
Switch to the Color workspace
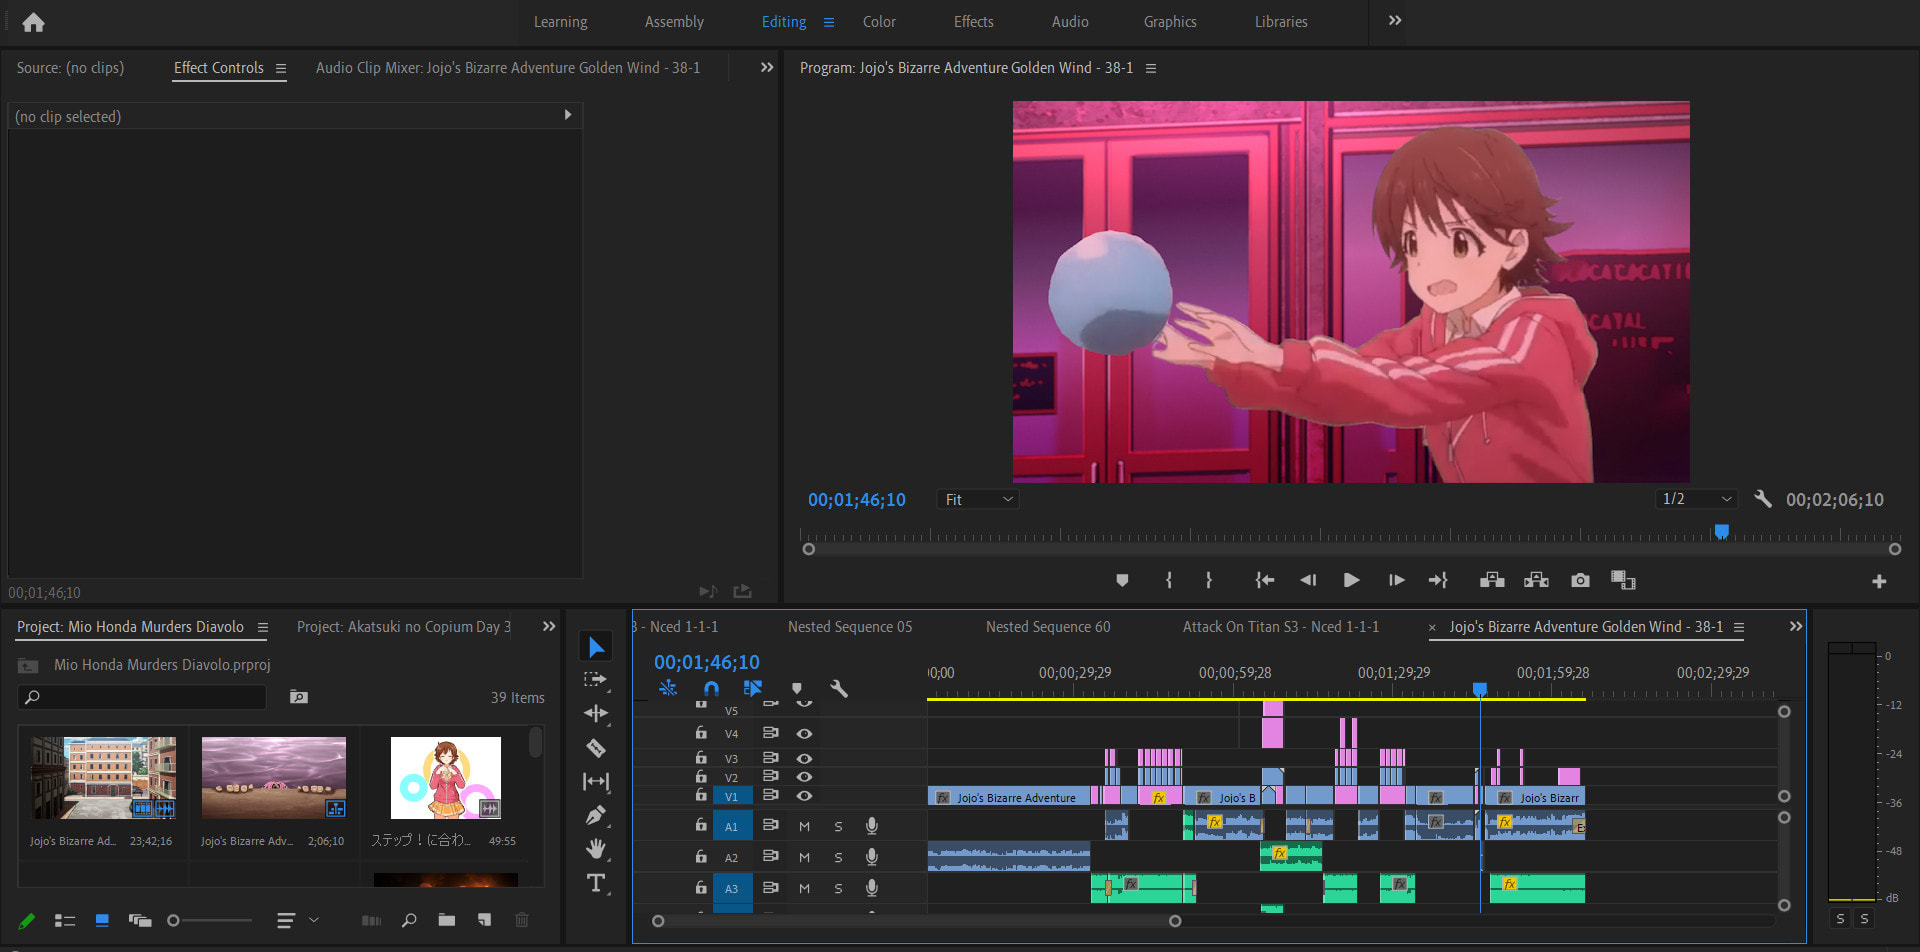click(879, 22)
